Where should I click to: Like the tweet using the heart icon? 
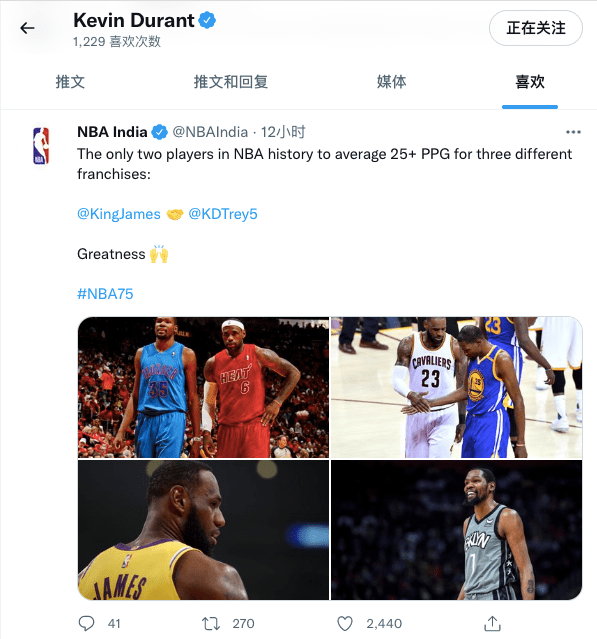click(345, 624)
